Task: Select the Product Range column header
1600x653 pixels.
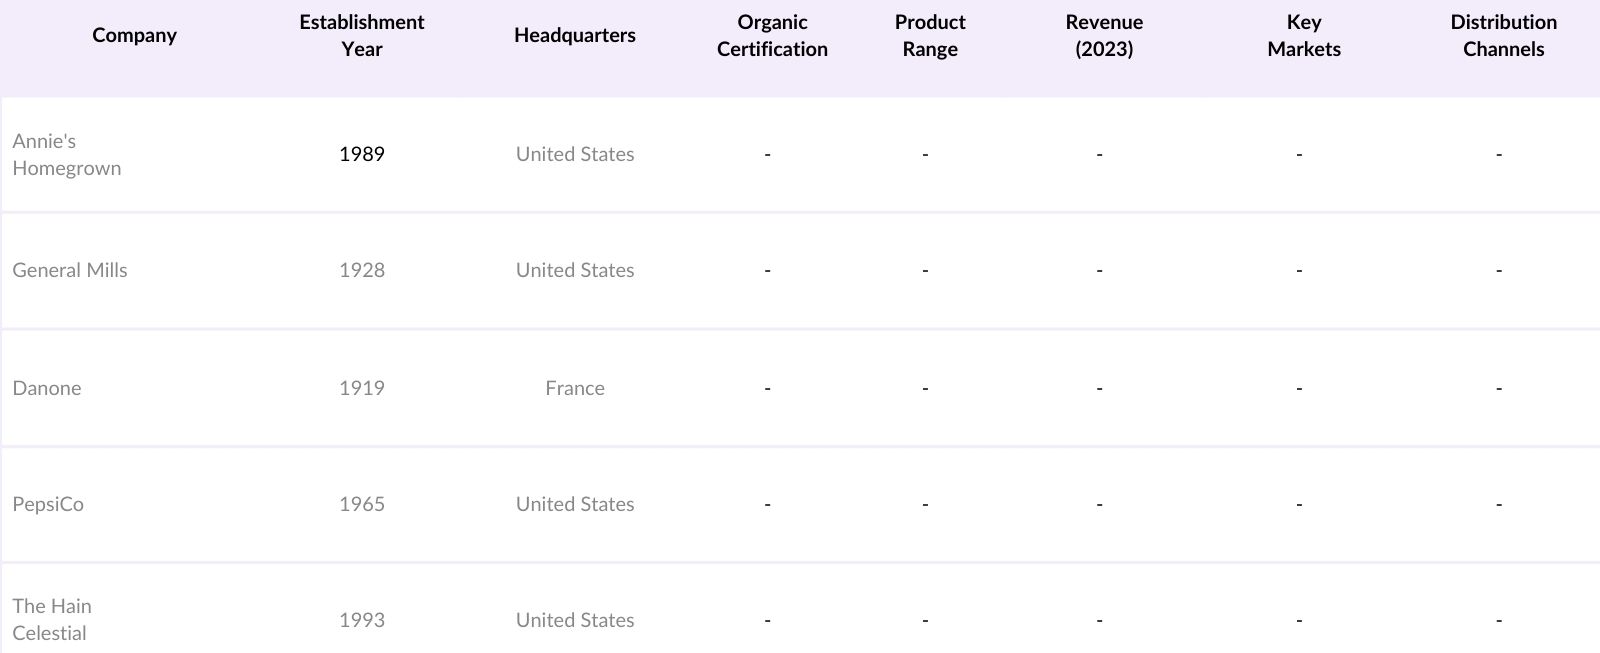Action: click(930, 35)
